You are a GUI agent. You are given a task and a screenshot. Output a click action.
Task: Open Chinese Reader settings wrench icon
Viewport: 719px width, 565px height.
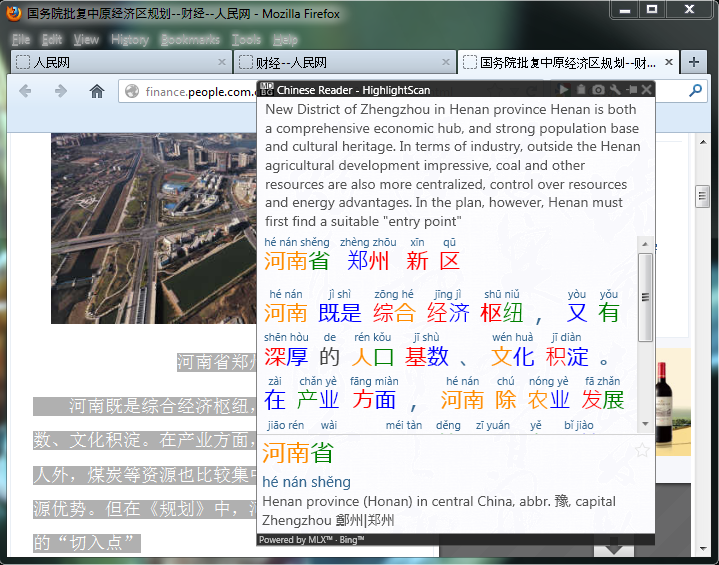pos(615,89)
